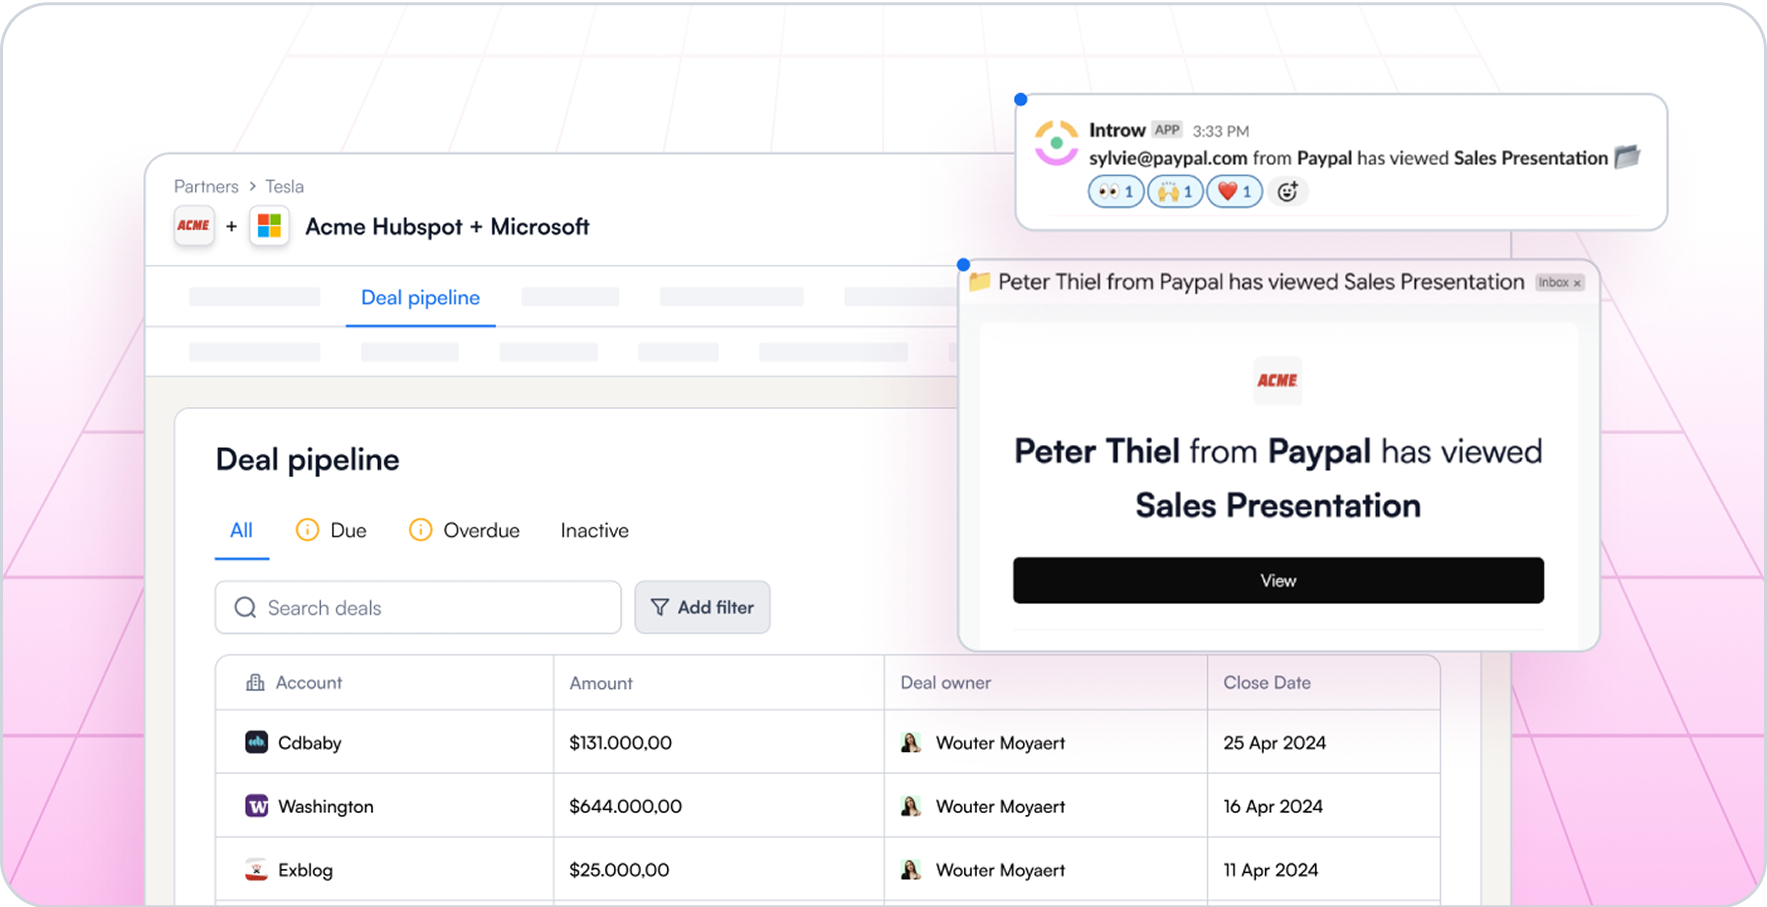Click Wouter Moyaert avatar in Cdbaby row
Image resolution: width=1767 pixels, height=907 pixels.
click(911, 742)
